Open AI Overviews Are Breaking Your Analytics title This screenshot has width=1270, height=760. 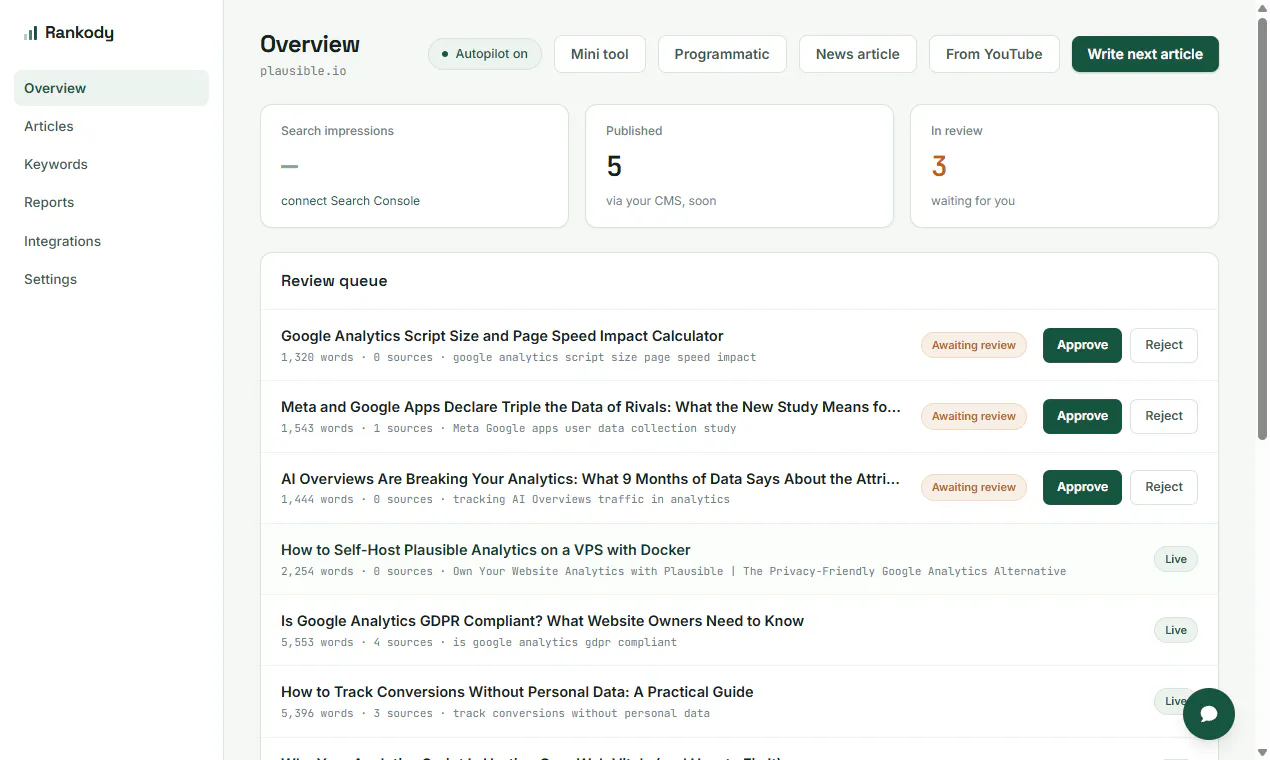click(x=591, y=479)
